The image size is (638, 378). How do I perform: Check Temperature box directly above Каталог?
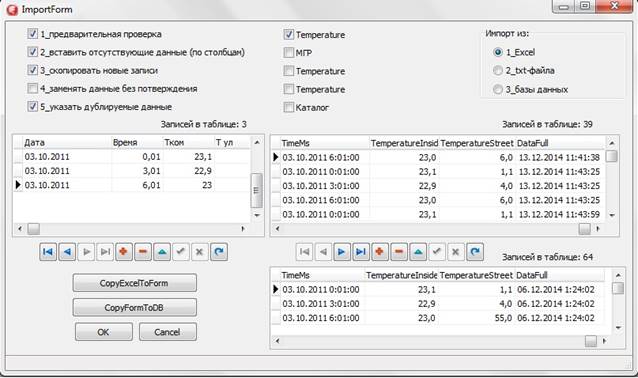click(x=288, y=89)
